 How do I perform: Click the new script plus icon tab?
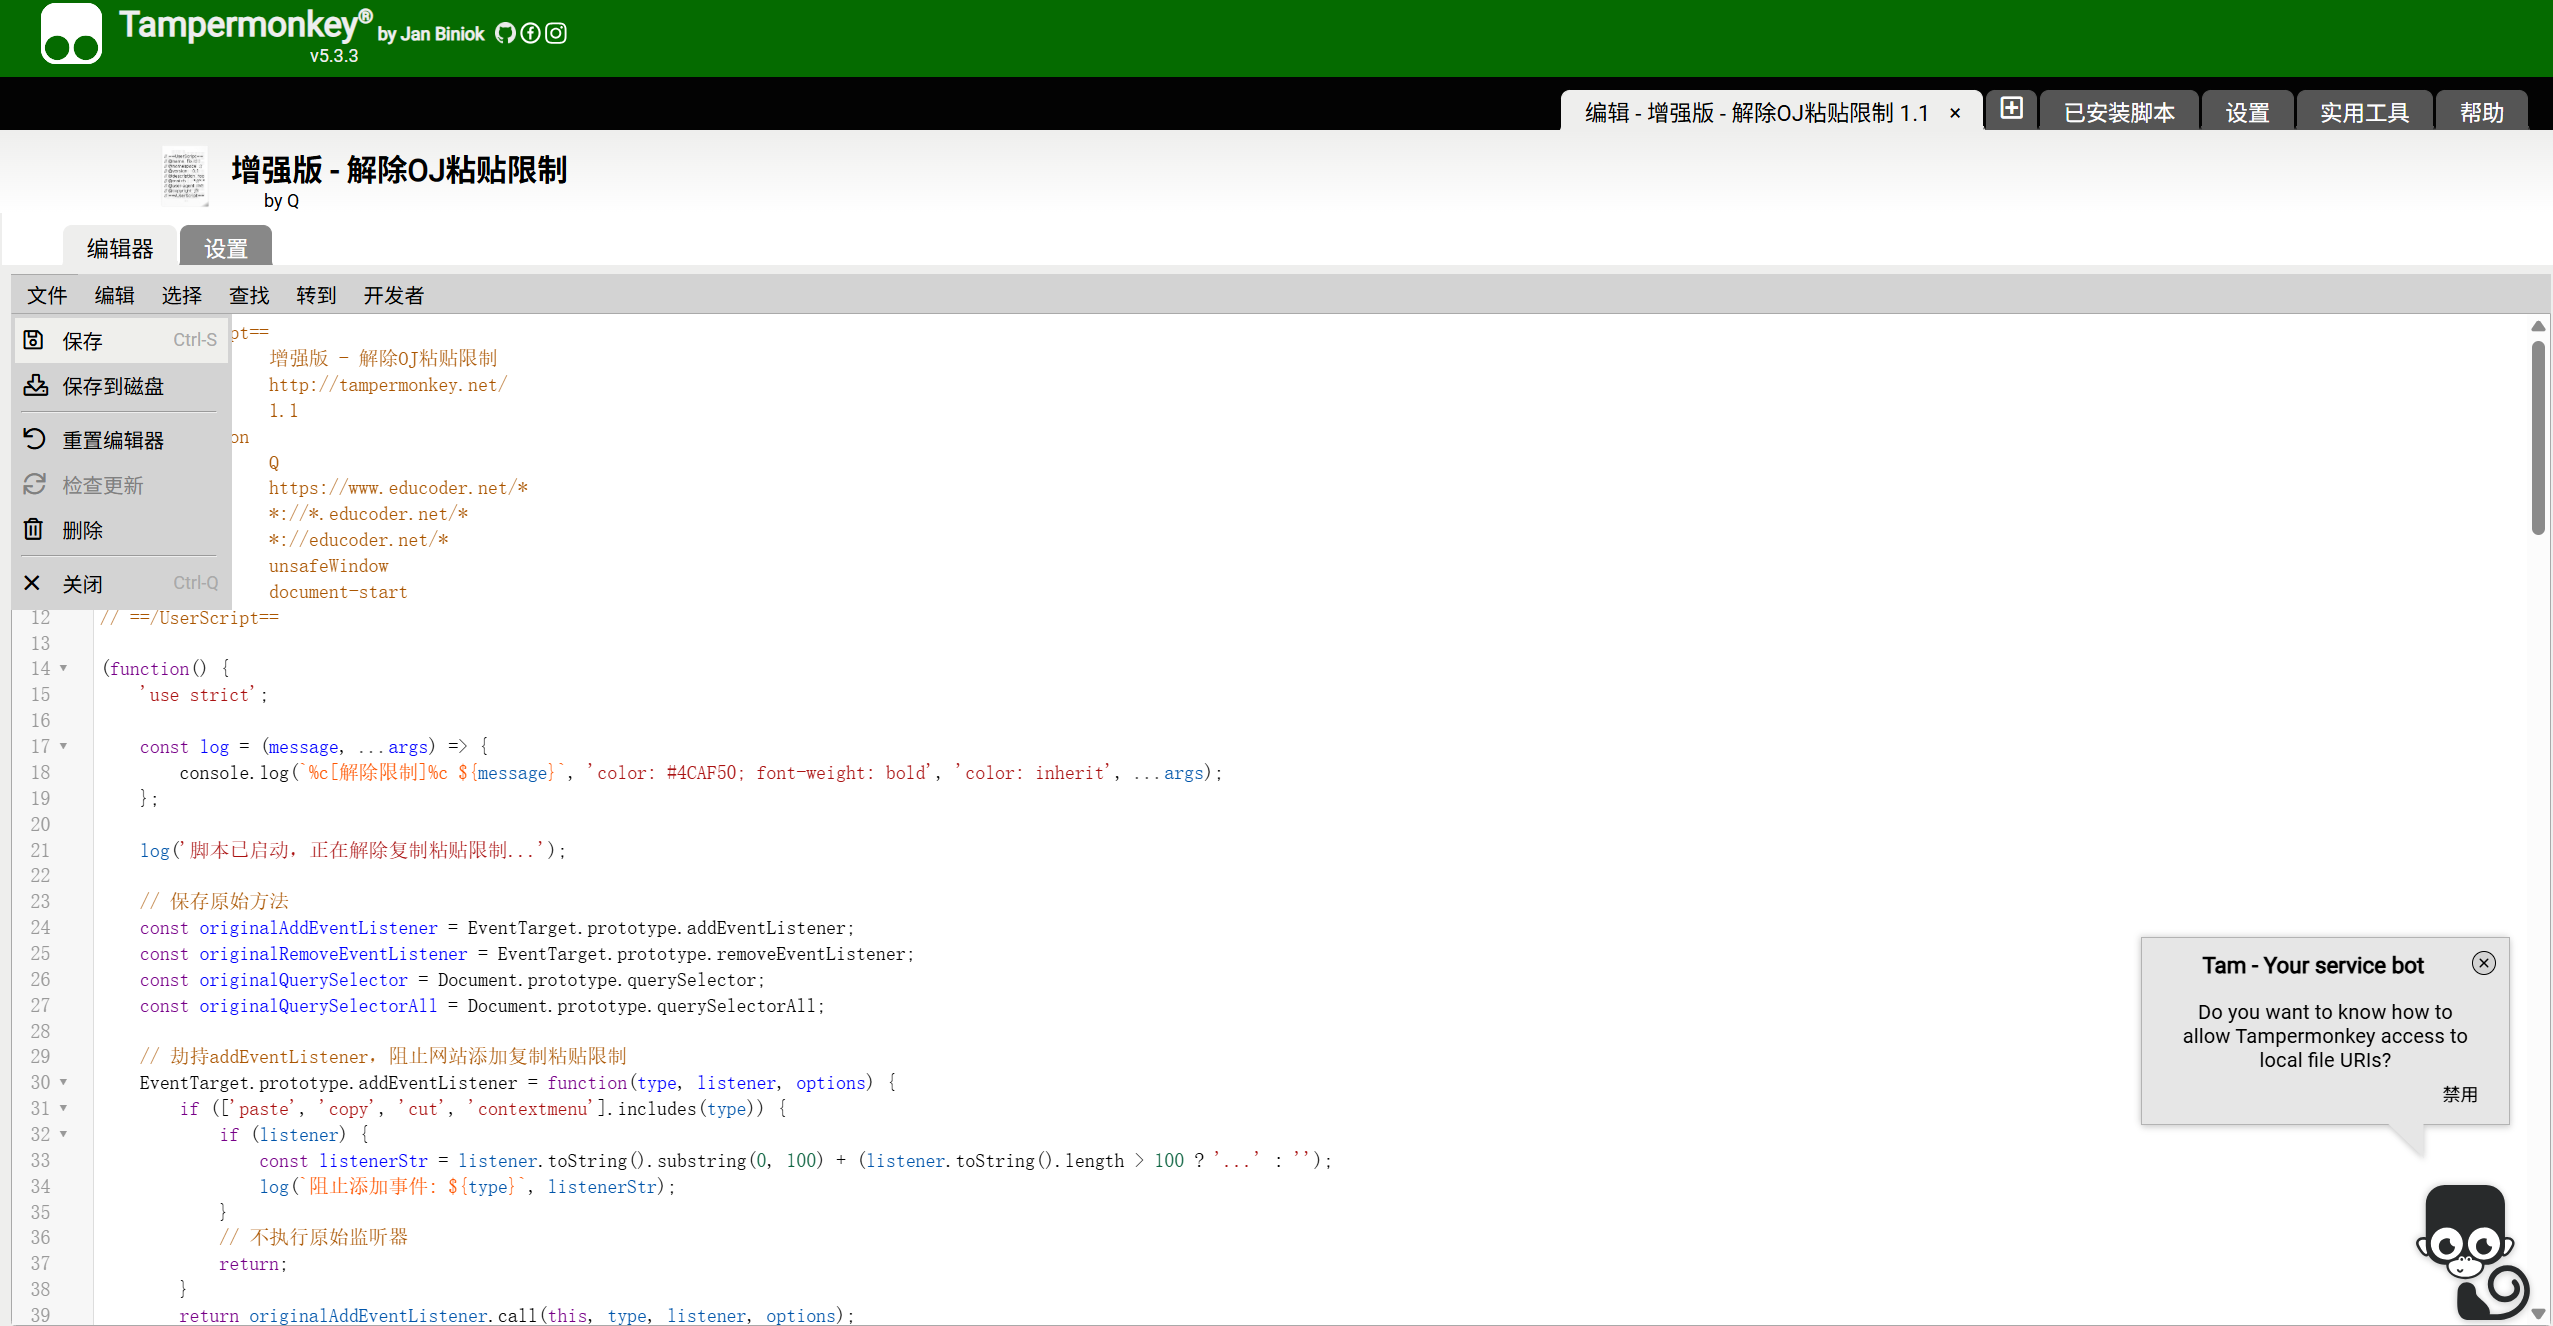tap(2011, 108)
